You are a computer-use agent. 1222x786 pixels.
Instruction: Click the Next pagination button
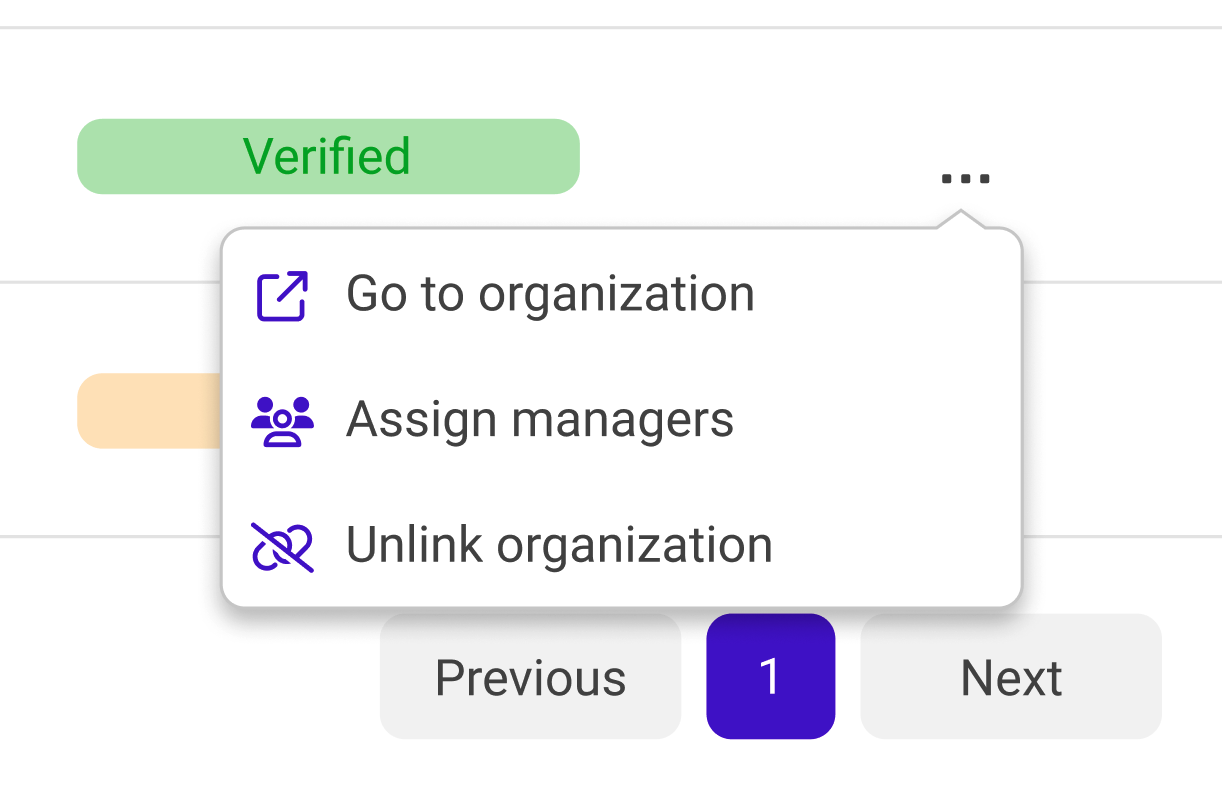[x=1011, y=676]
